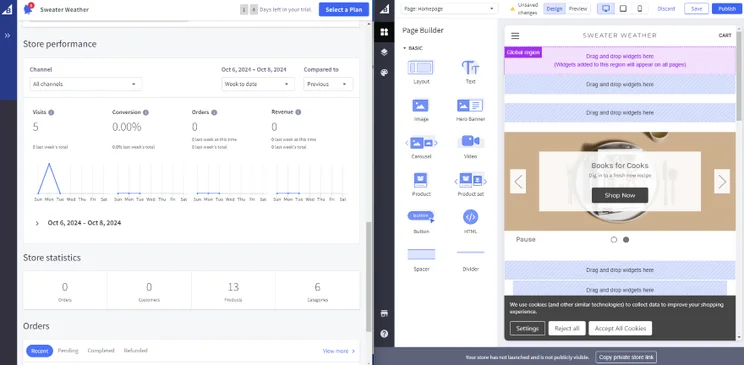Screen dimensions: 744x365
Task: Select the Image widget
Action: point(421,110)
